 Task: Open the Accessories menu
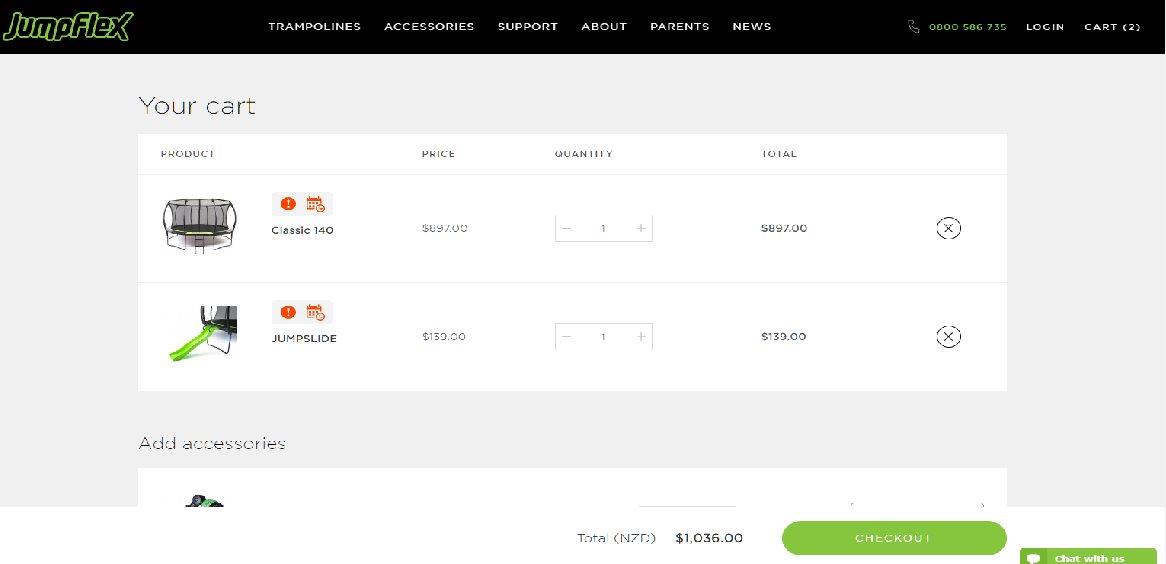(429, 27)
